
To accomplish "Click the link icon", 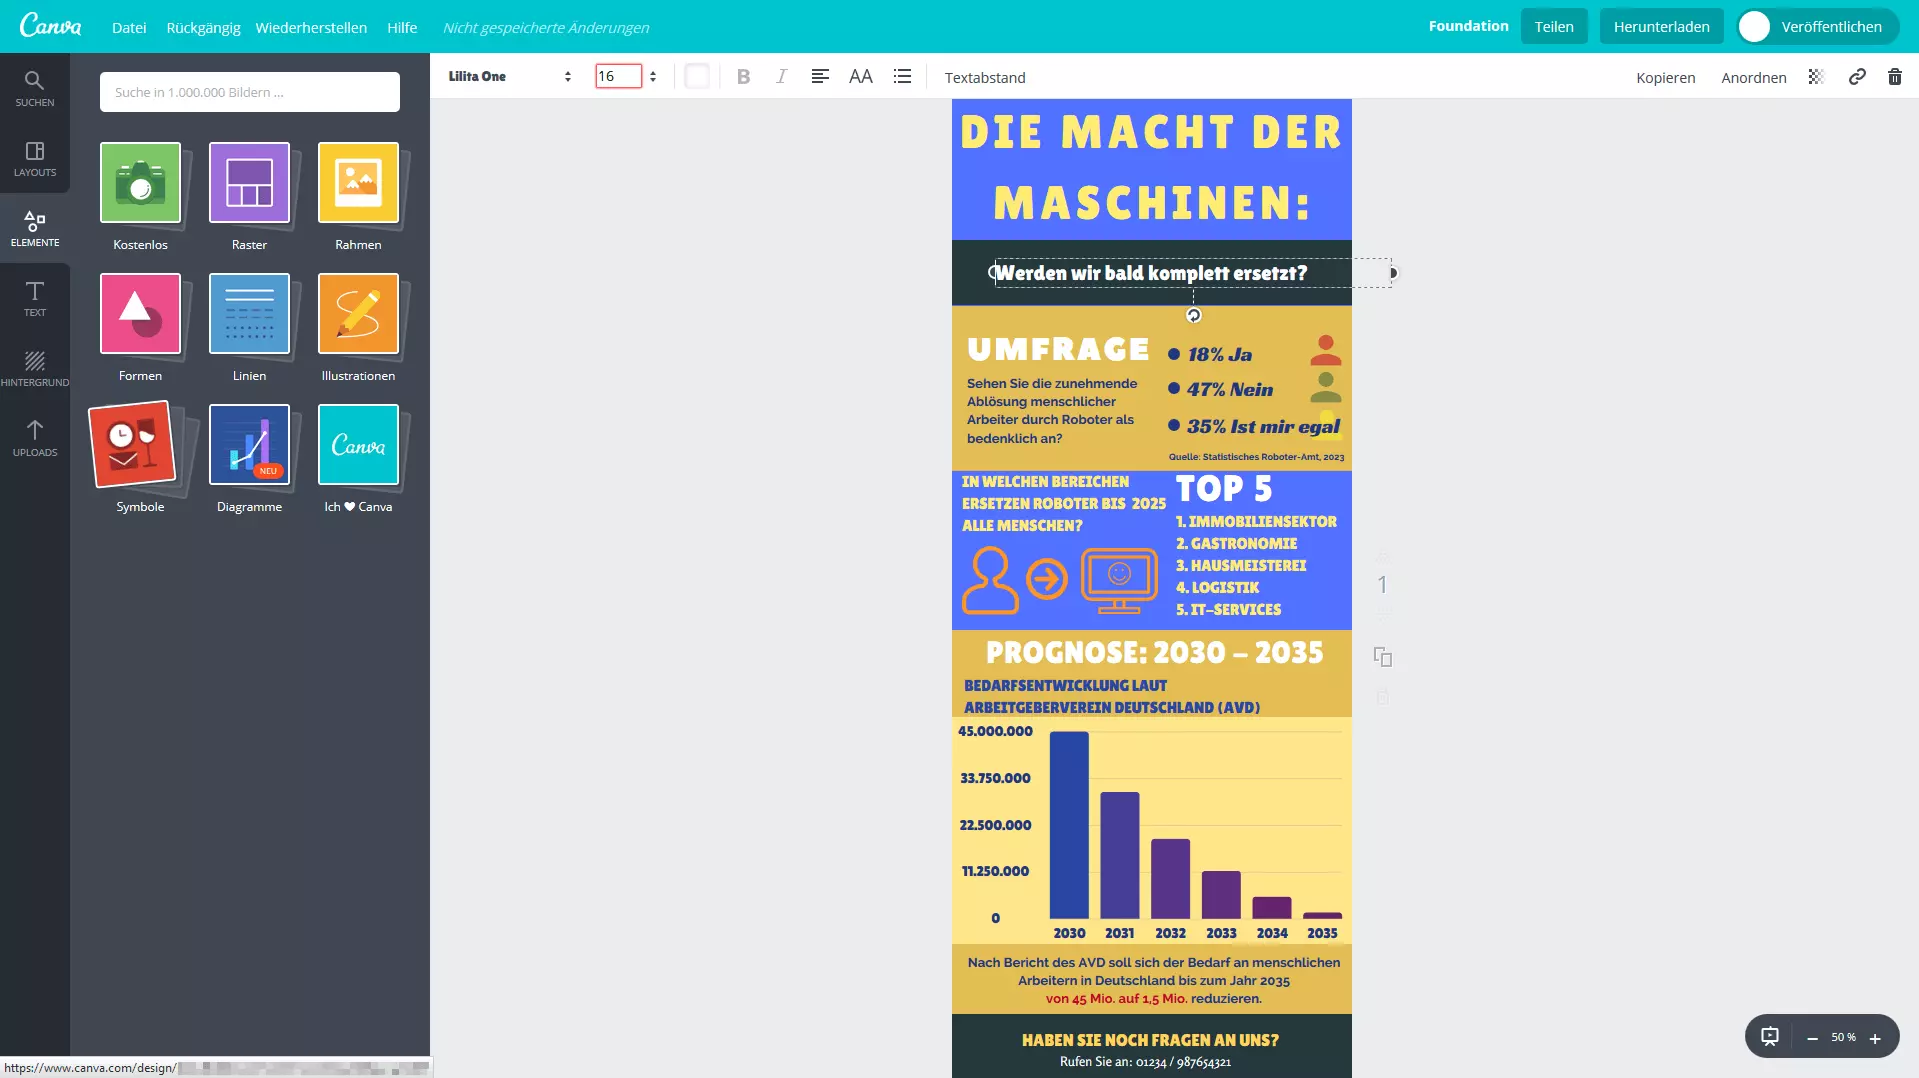I will pyautogui.click(x=1857, y=76).
